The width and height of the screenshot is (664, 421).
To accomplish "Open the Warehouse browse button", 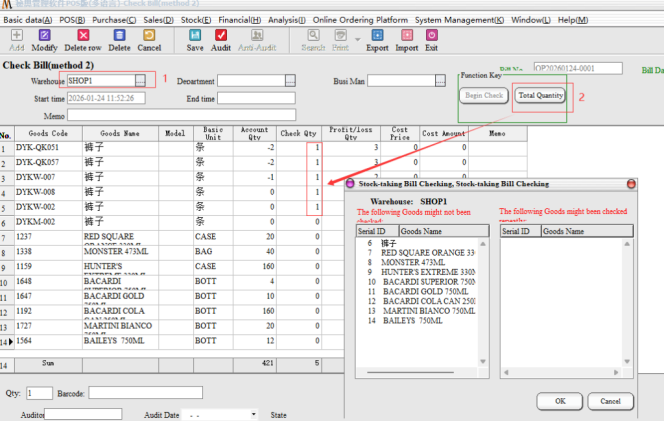I will point(141,81).
